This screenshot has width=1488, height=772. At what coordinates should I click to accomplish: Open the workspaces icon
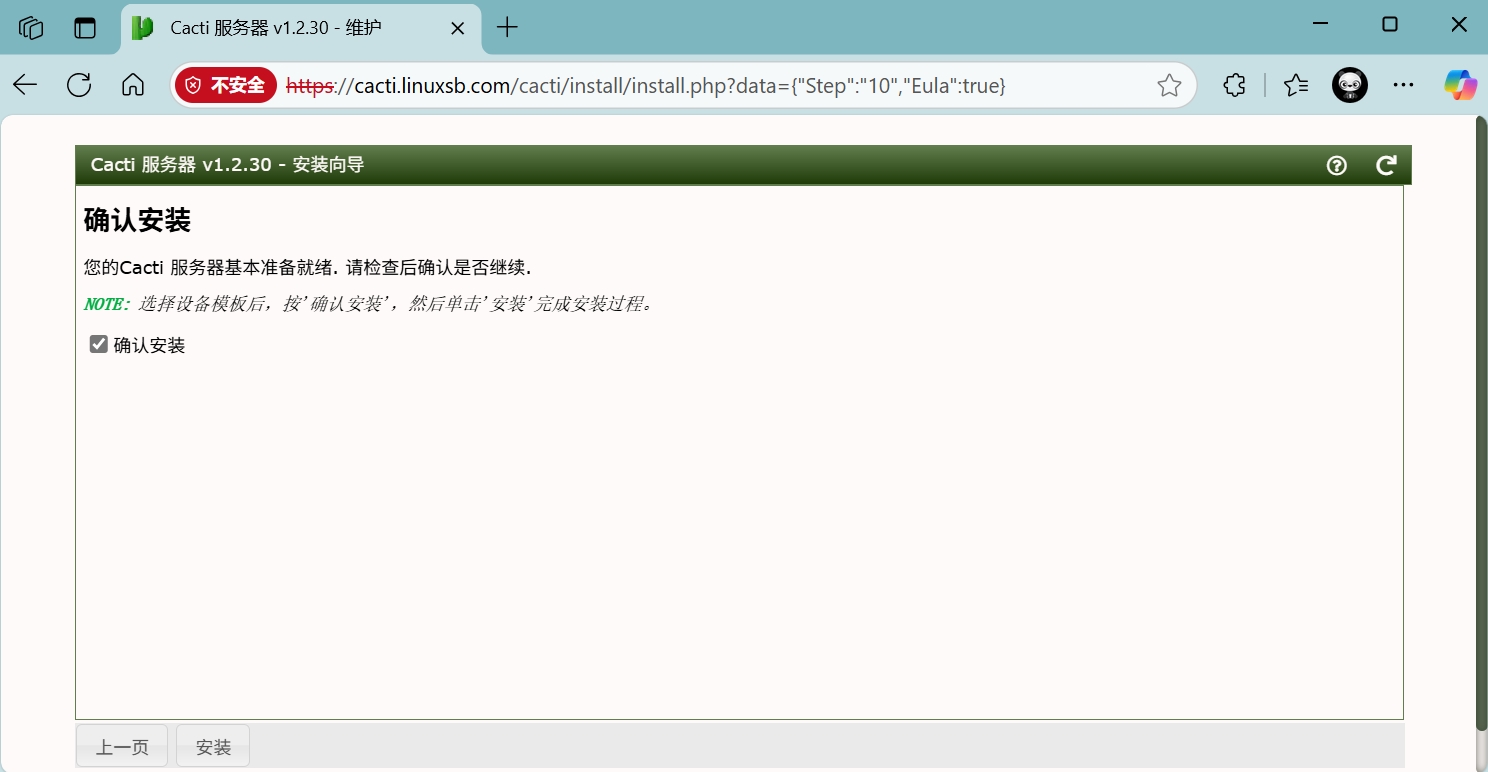(31, 28)
